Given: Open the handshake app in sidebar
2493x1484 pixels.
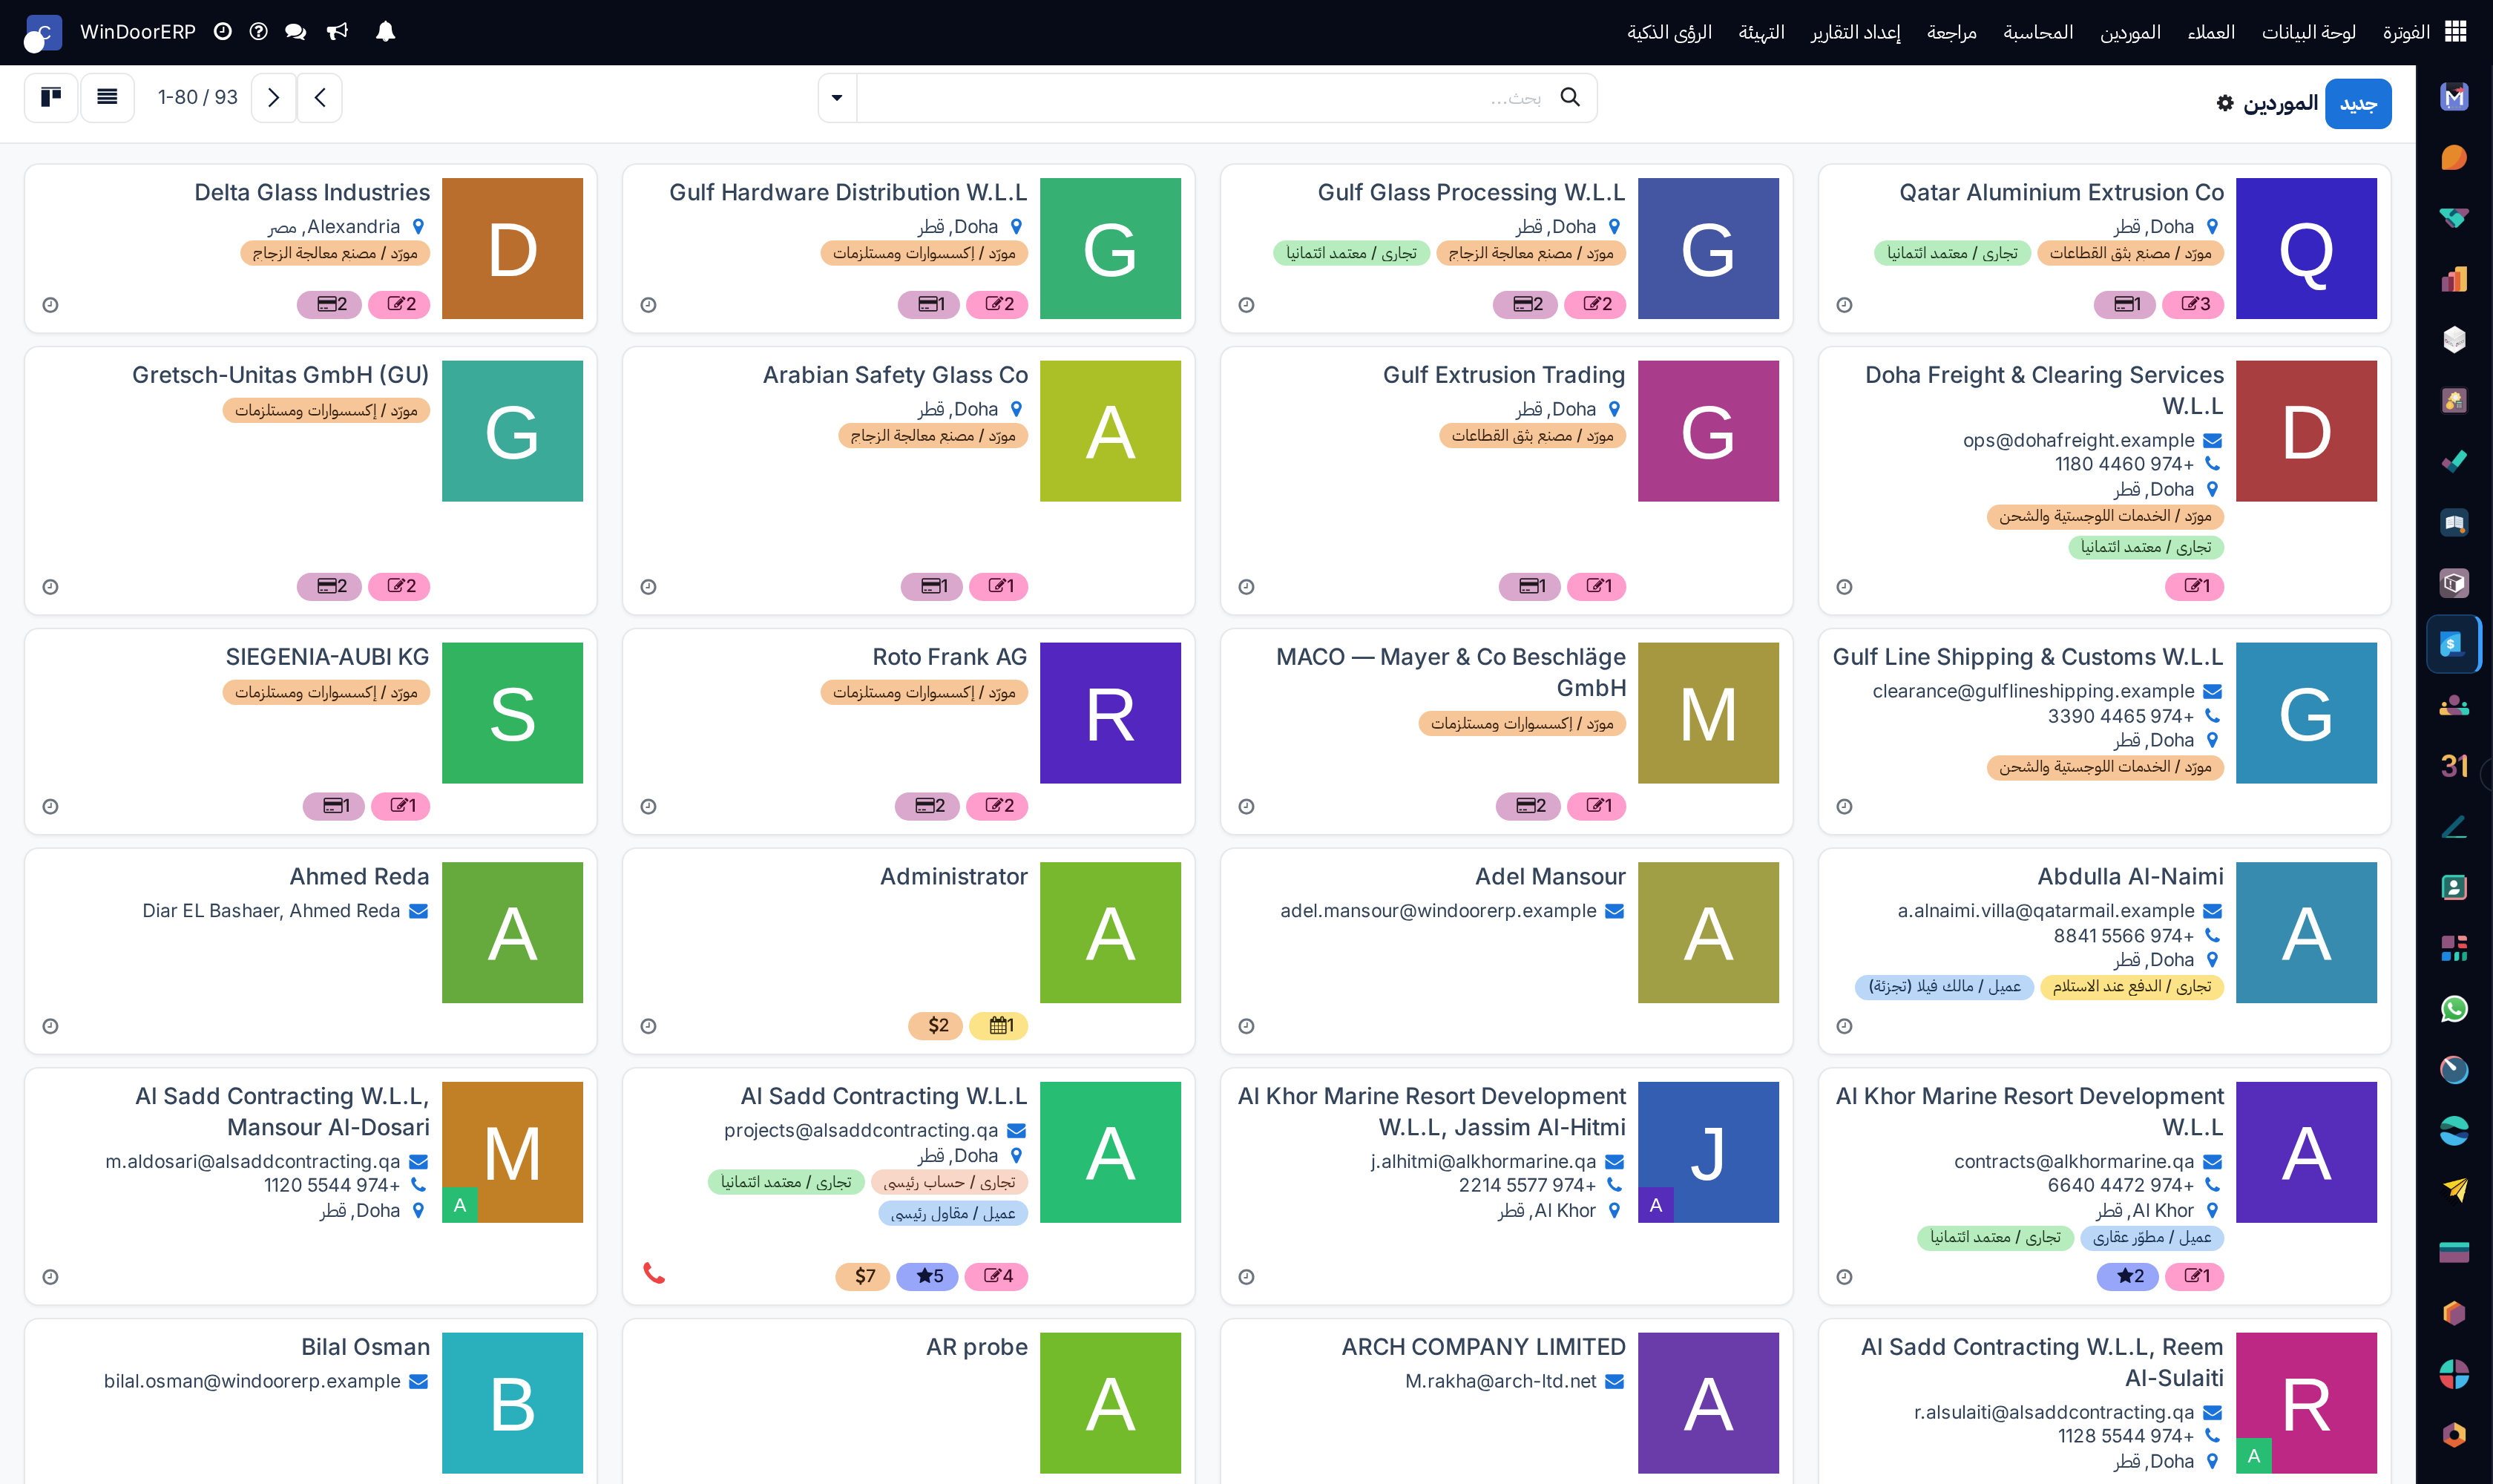Looking at the screenshot, I should [2454, 218].
